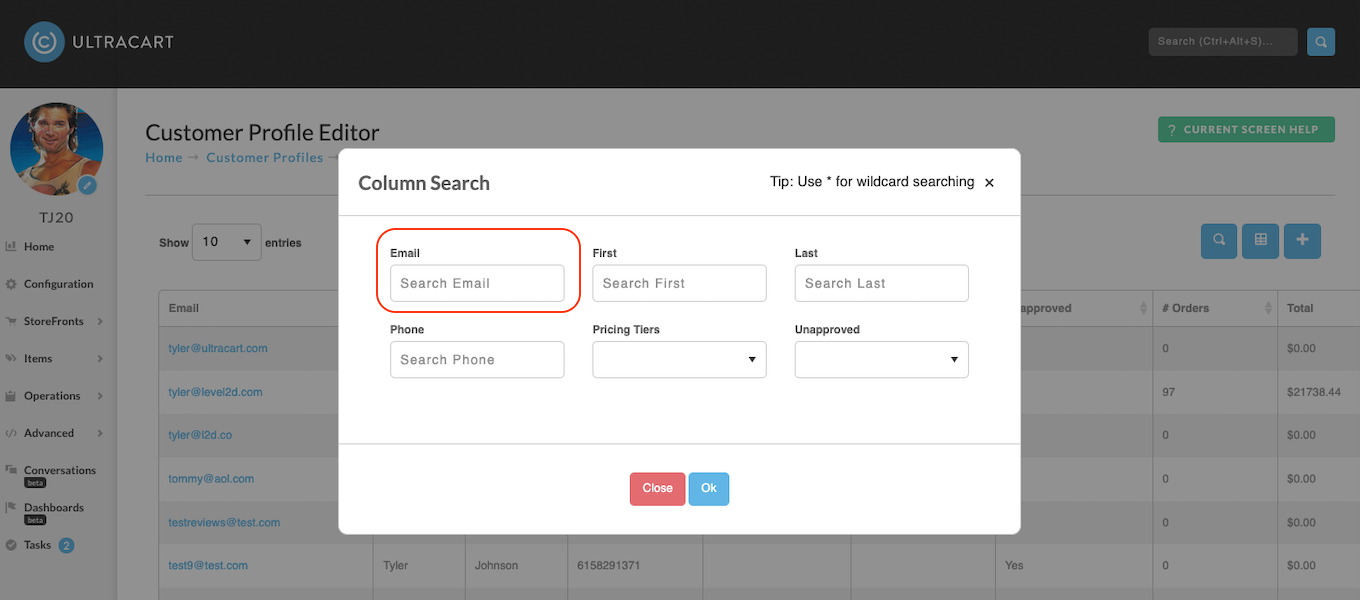1360x600 pixels.
Task: Click the blue Ok button
Action: point(708,488)
